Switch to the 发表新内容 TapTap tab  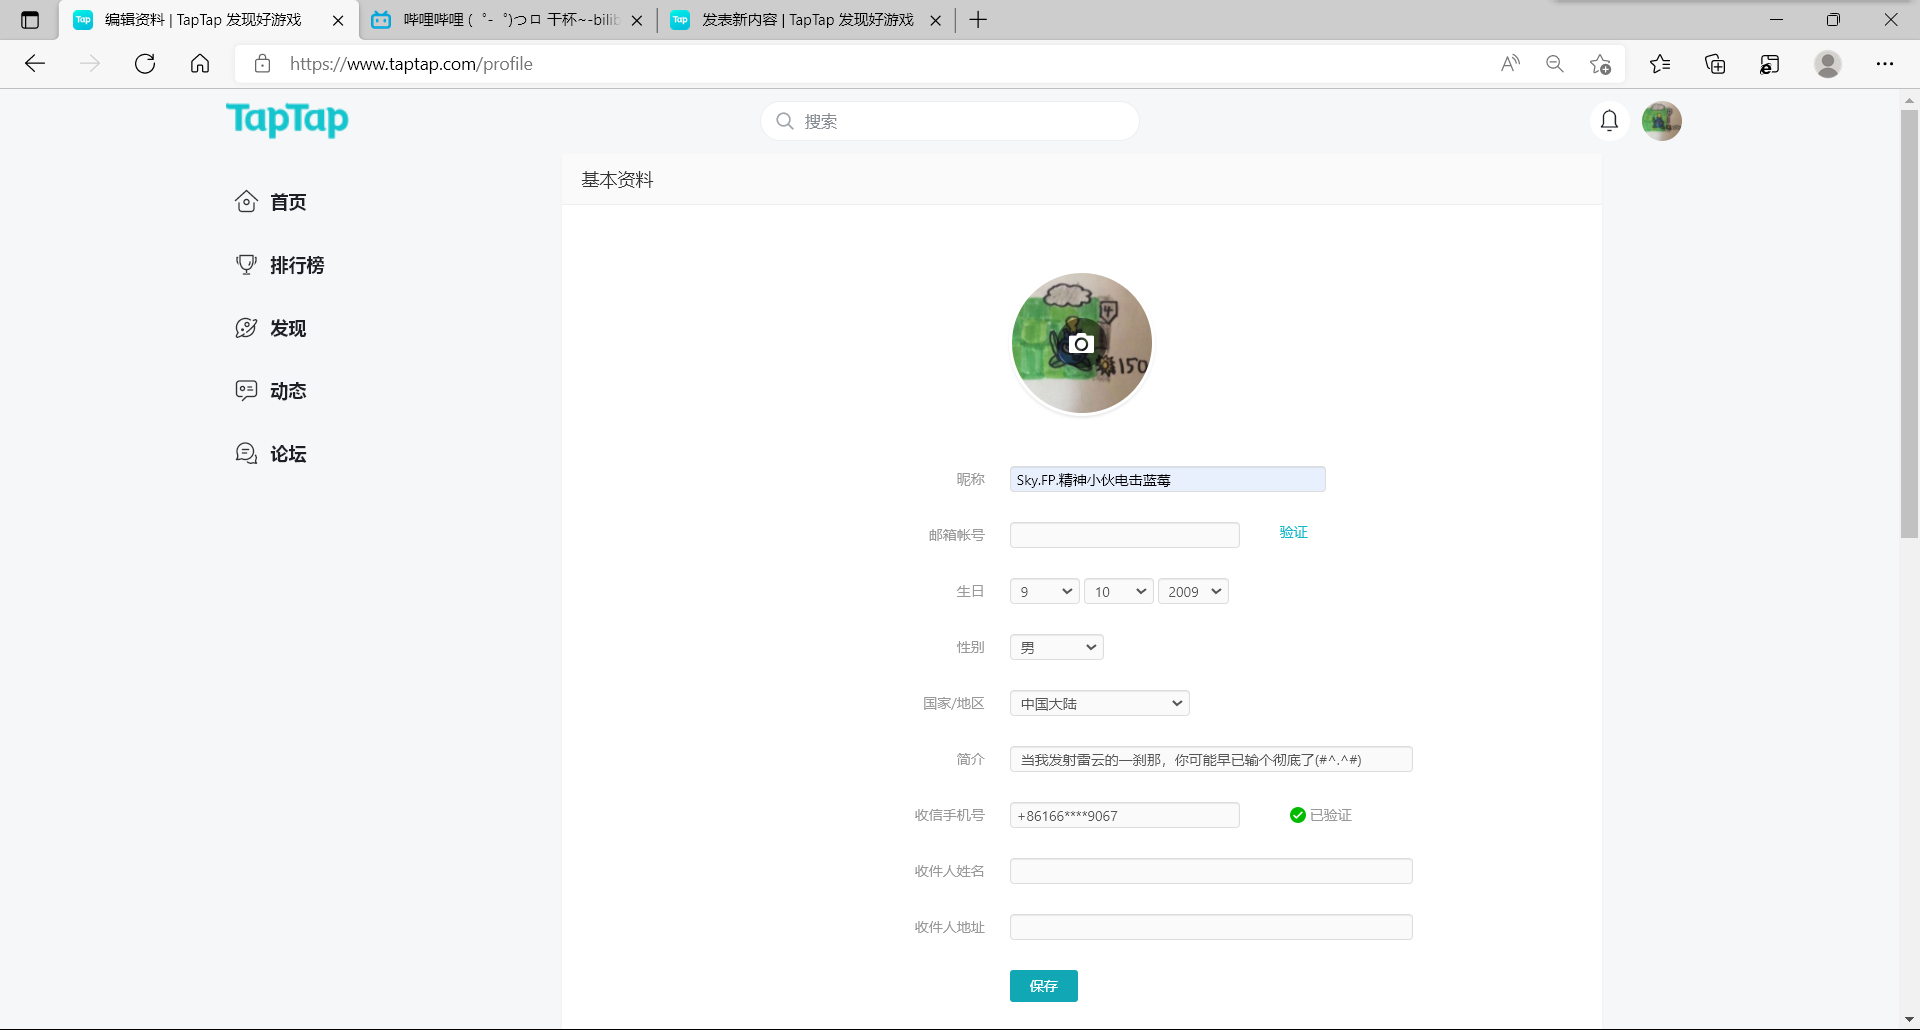(806, 20)
